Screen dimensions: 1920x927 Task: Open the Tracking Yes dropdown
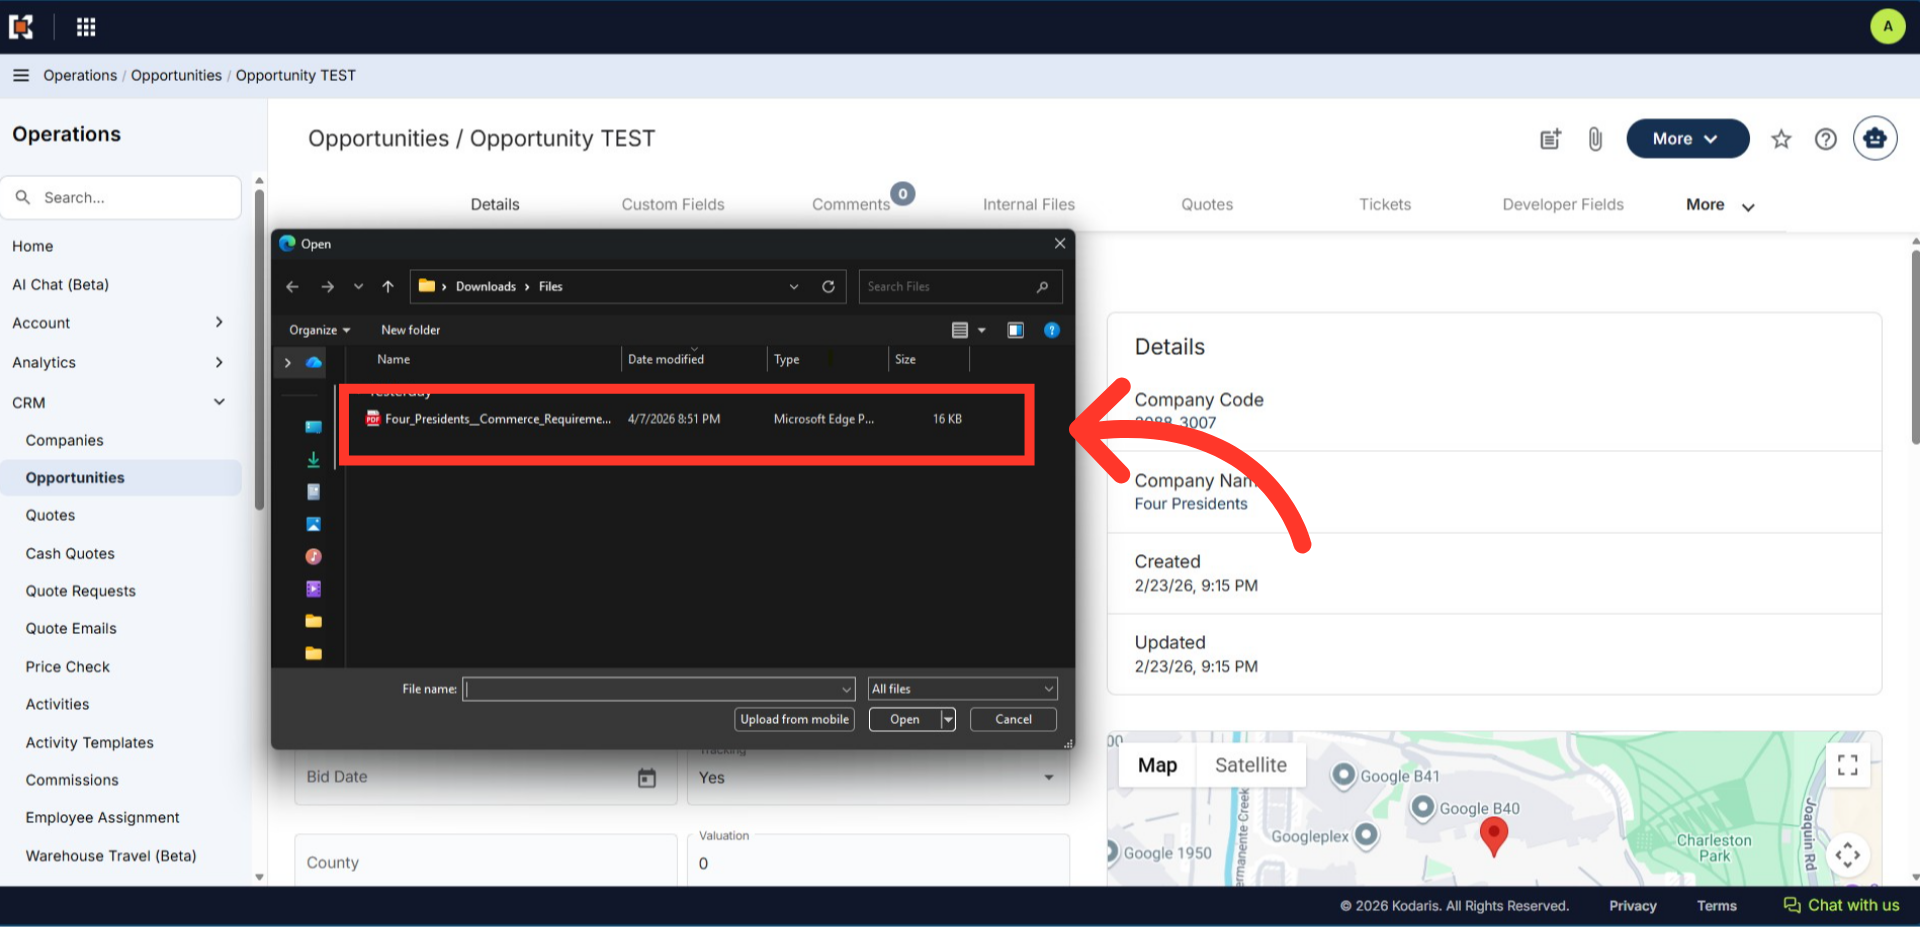[x=877, y=777]
